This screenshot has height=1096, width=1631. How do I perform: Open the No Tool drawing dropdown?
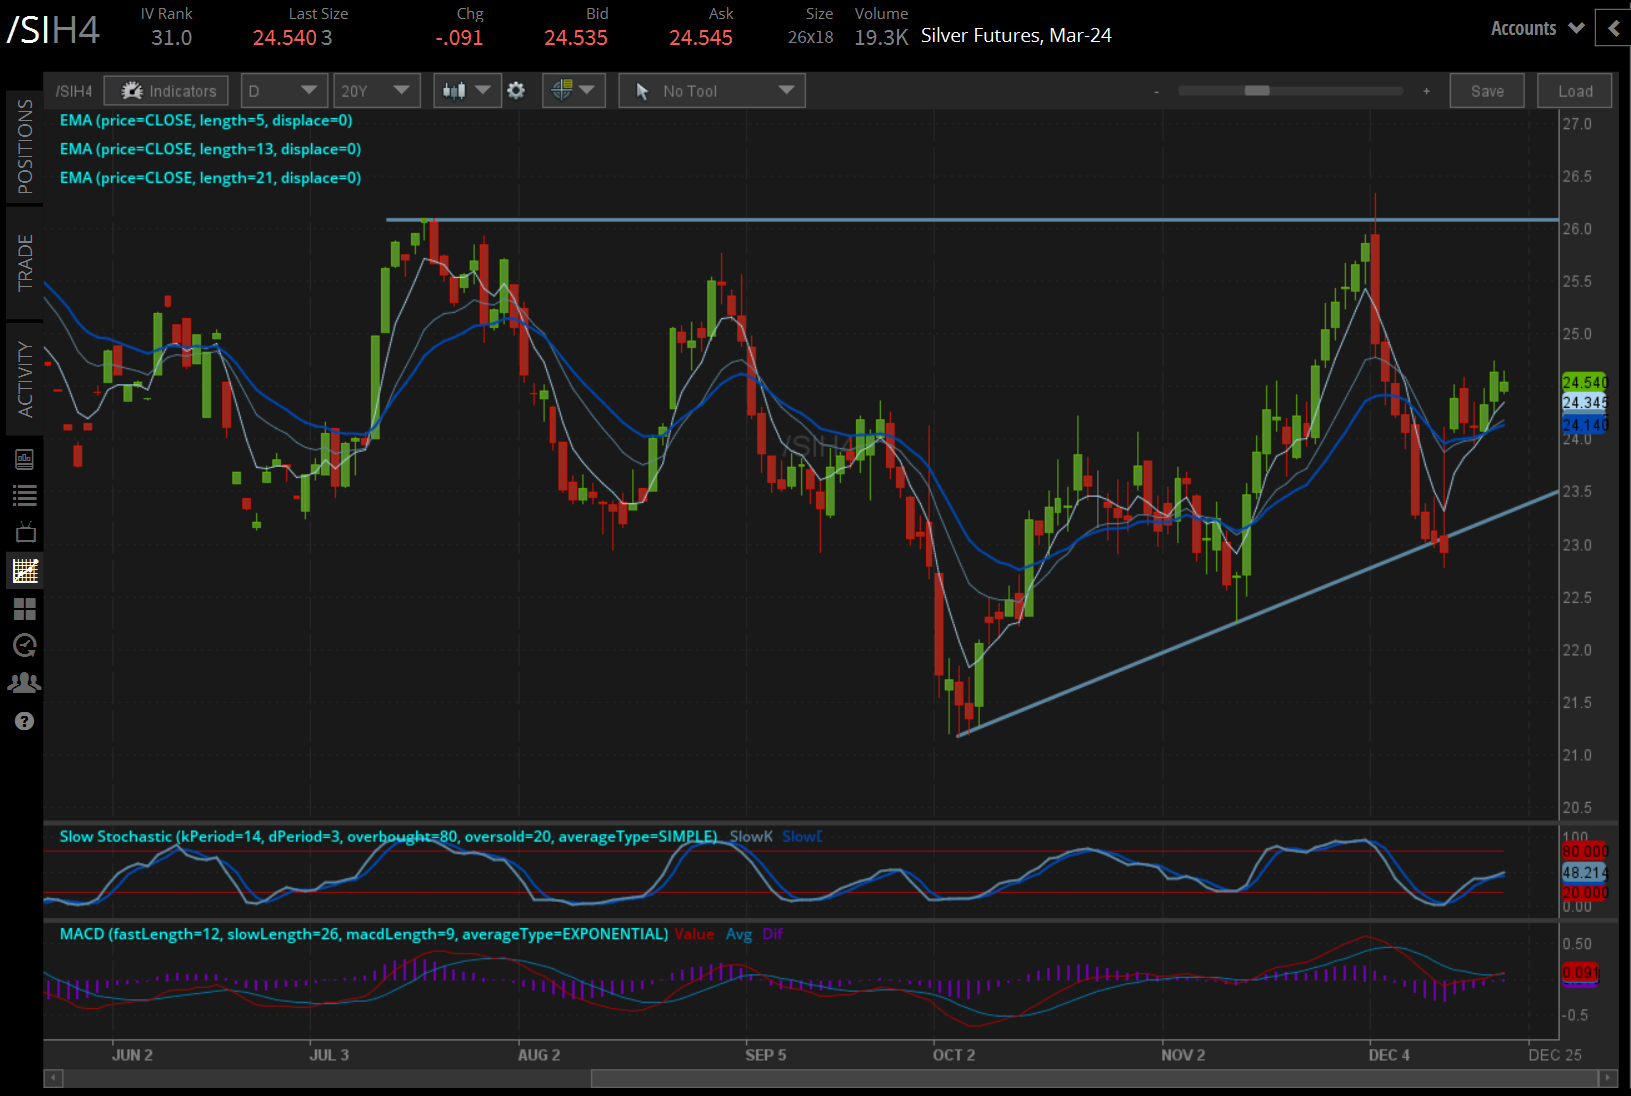tap(712, 91)
